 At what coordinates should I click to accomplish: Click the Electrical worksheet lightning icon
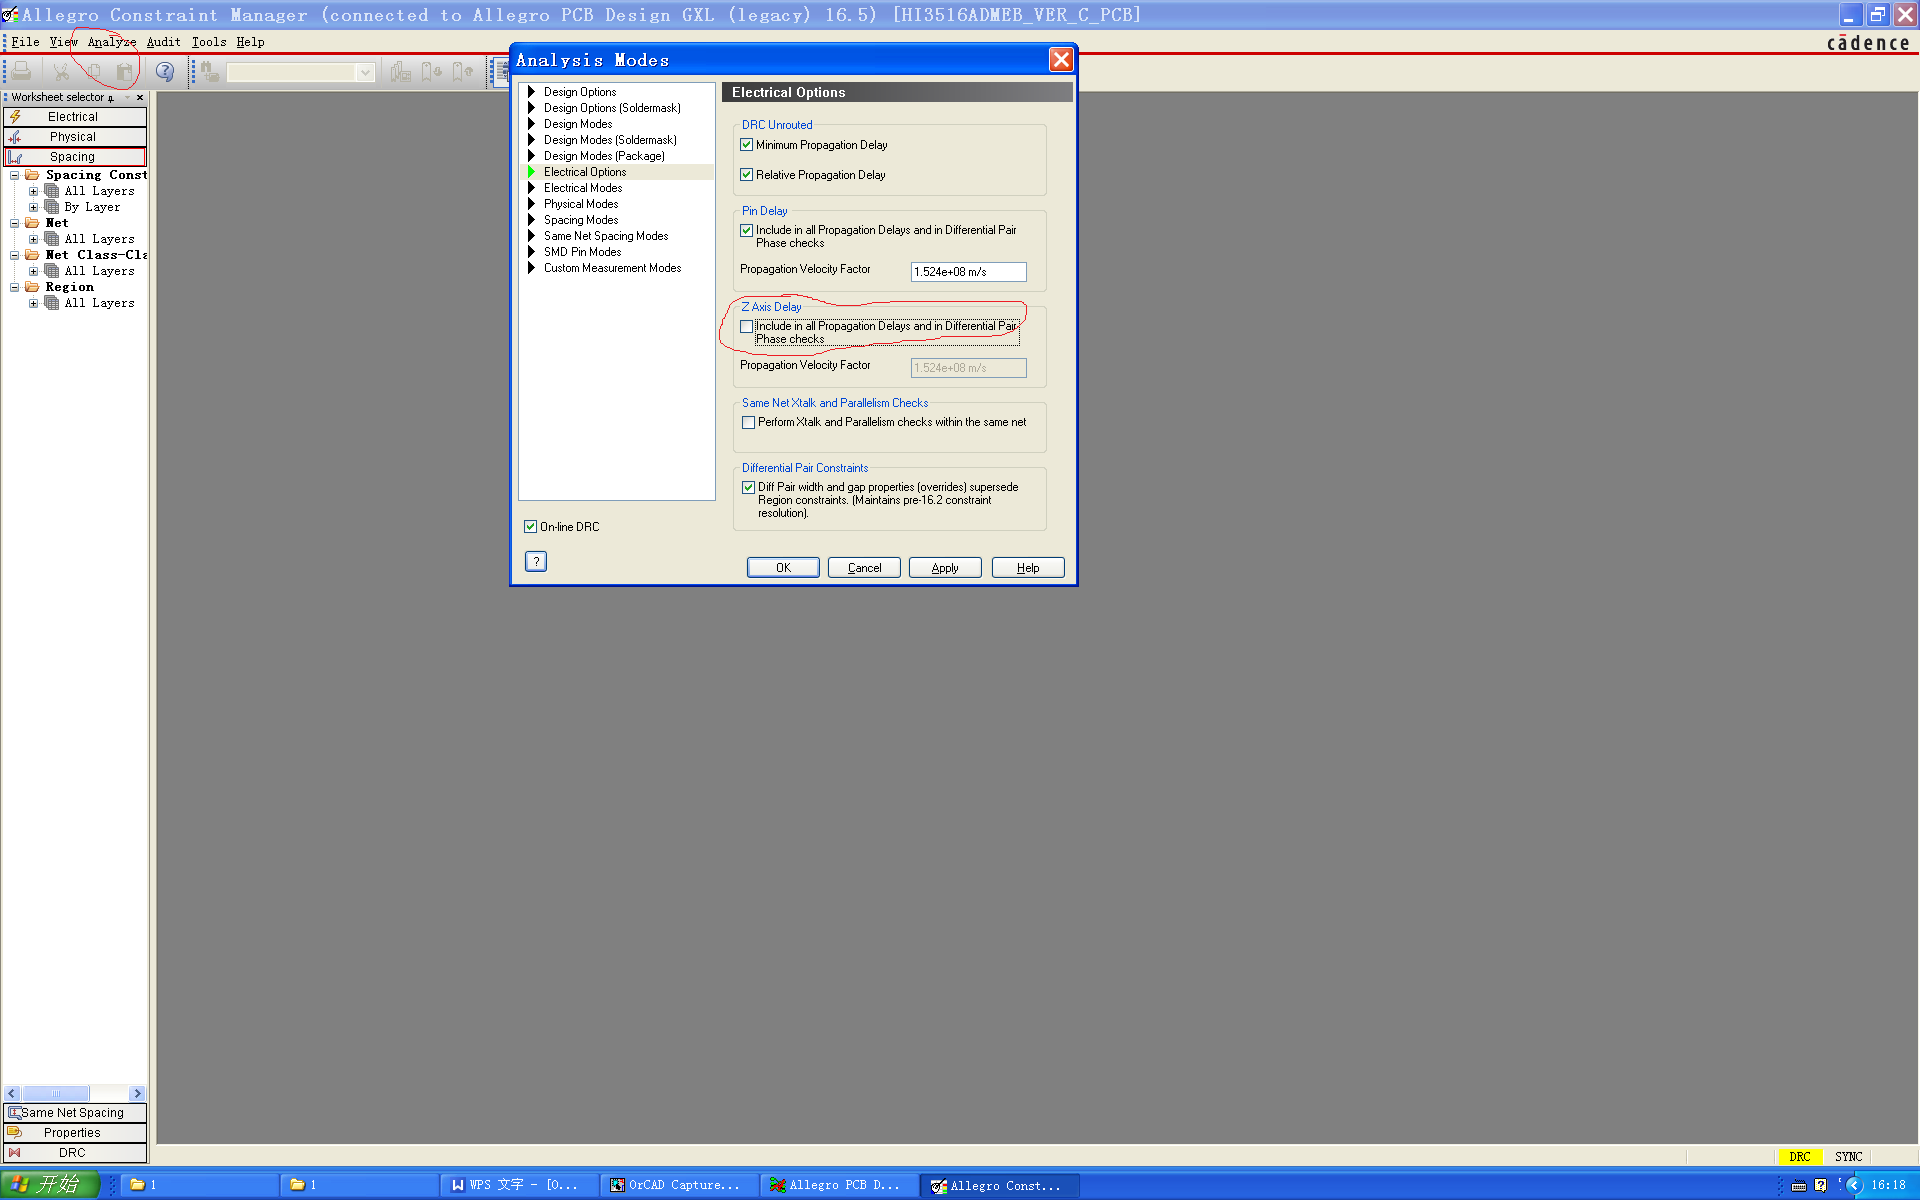coord(15,117)
